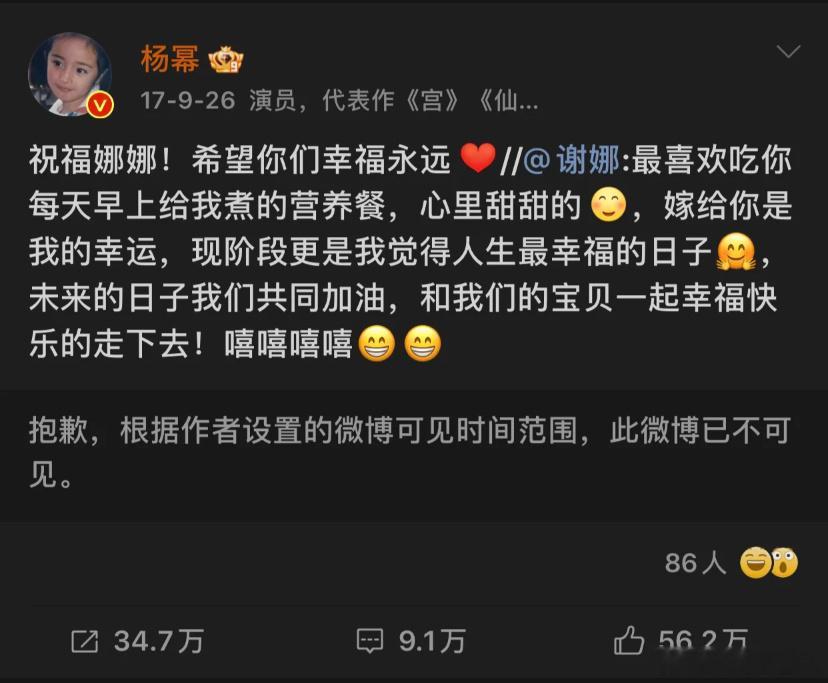Open the 34.7万 reposts count

pyautogui.click(x=158, y=641)
